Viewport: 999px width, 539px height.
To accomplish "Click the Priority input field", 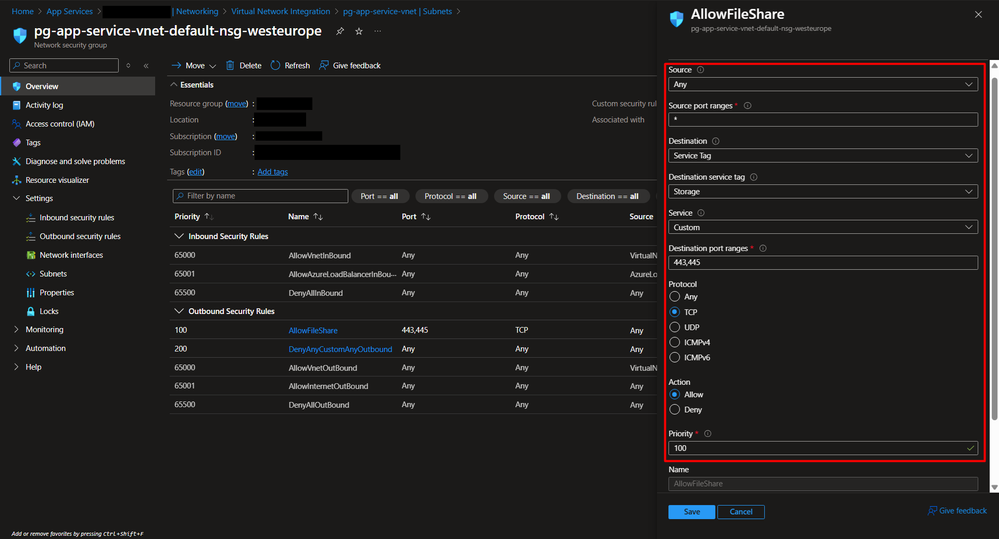I will pos(823,449).
